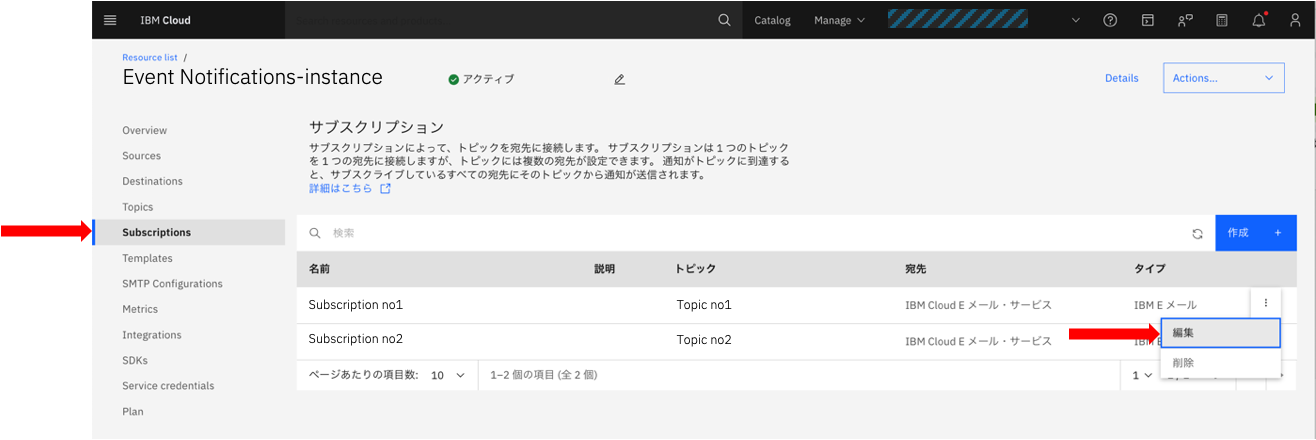
Task: Open the contacts and support icon
Action: tap(1185, 20)
